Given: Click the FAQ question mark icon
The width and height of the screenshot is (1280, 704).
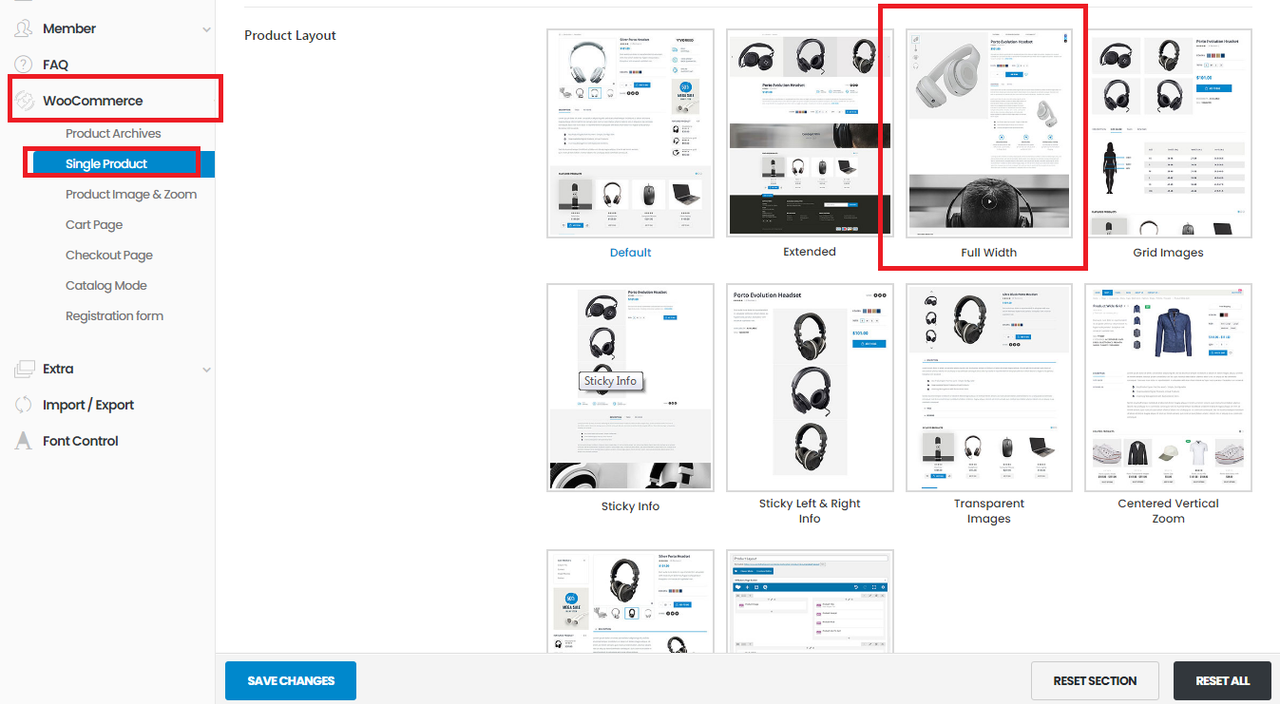Looking at the screenshot, I should pyautogui.click(x=24, y=65).
